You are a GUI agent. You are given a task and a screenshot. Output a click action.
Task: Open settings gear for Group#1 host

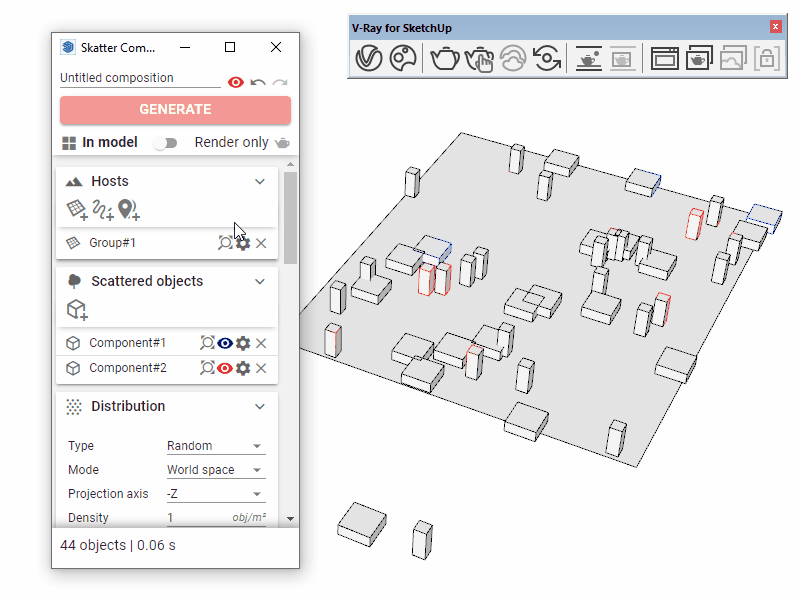click(243, 243)
